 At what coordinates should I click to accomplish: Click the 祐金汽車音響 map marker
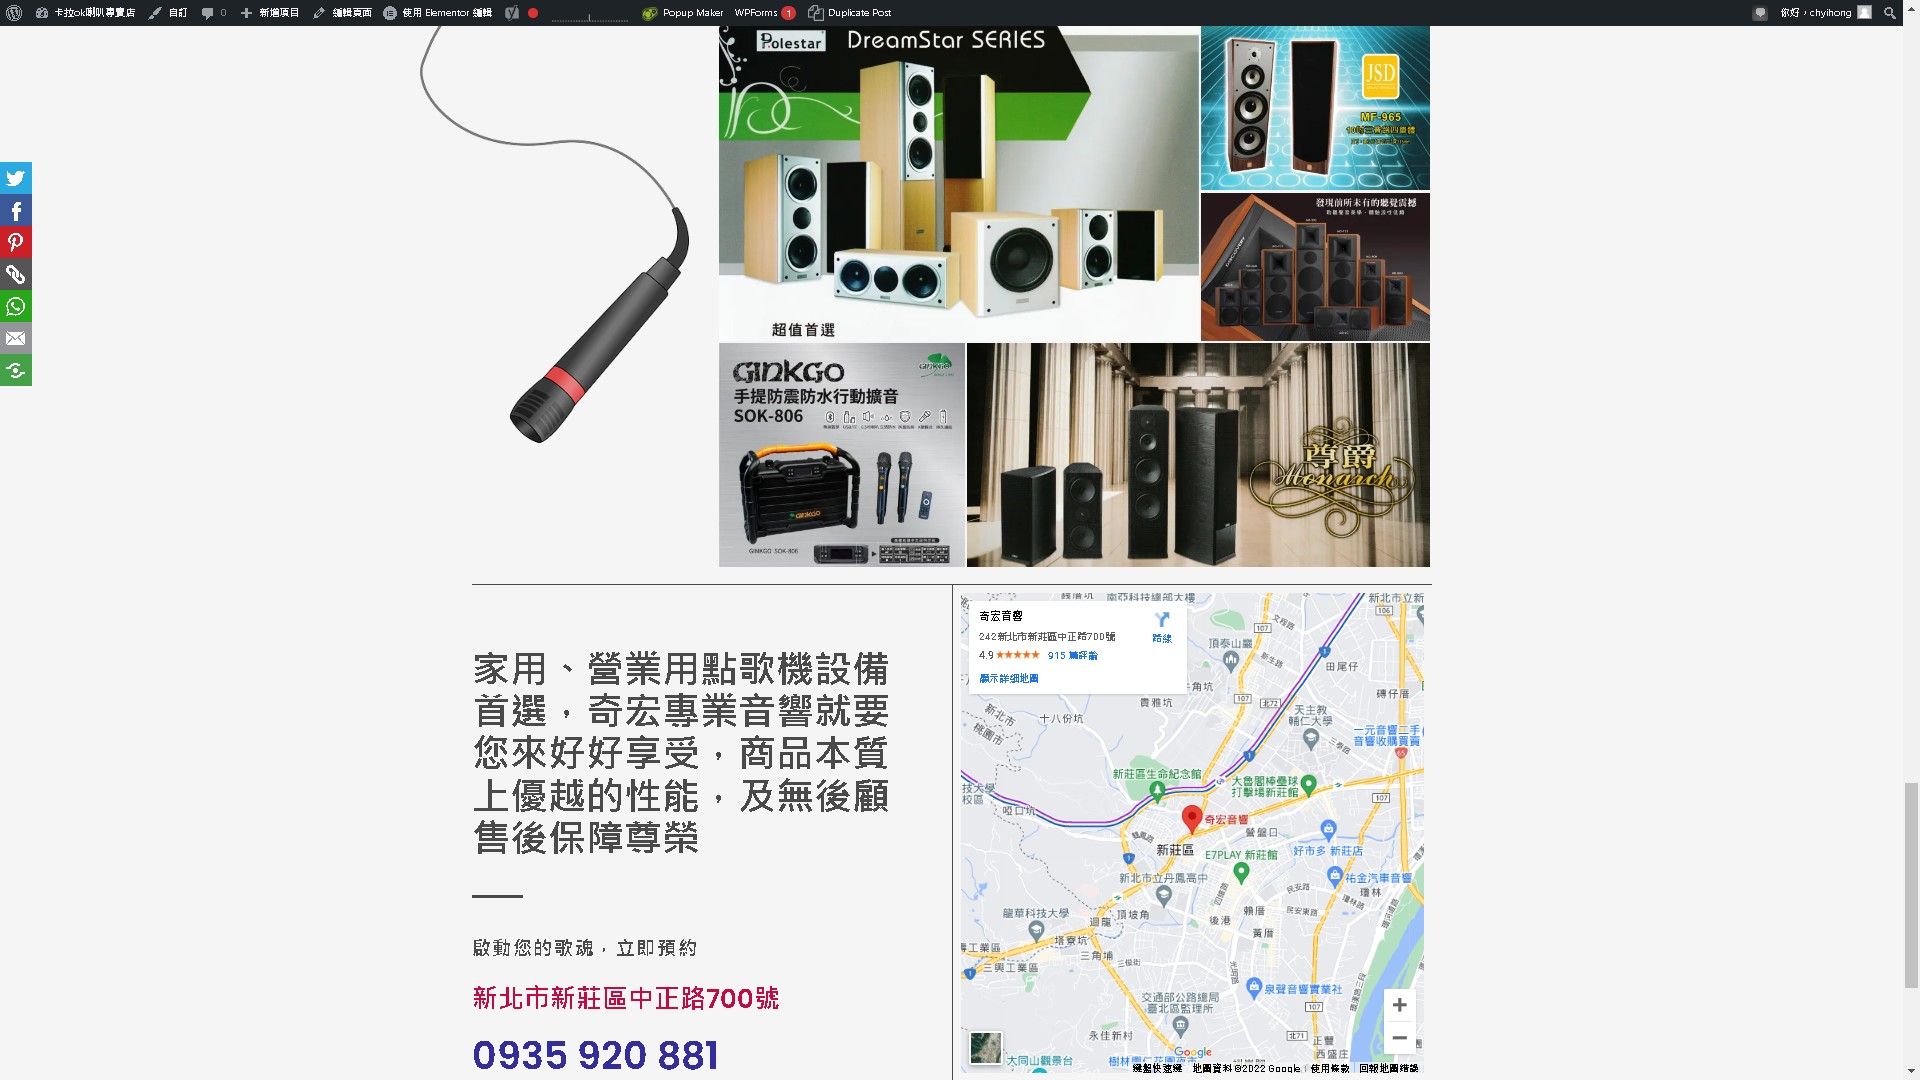pos(1334,875)
